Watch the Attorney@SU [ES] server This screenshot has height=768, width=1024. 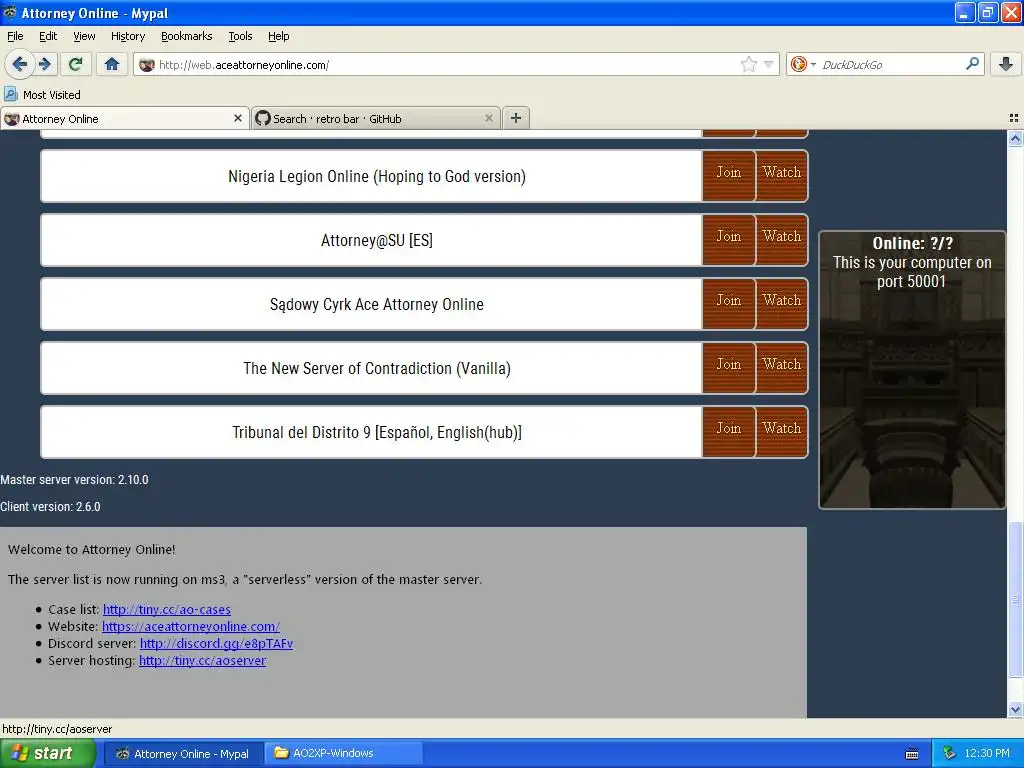[782, 240]
